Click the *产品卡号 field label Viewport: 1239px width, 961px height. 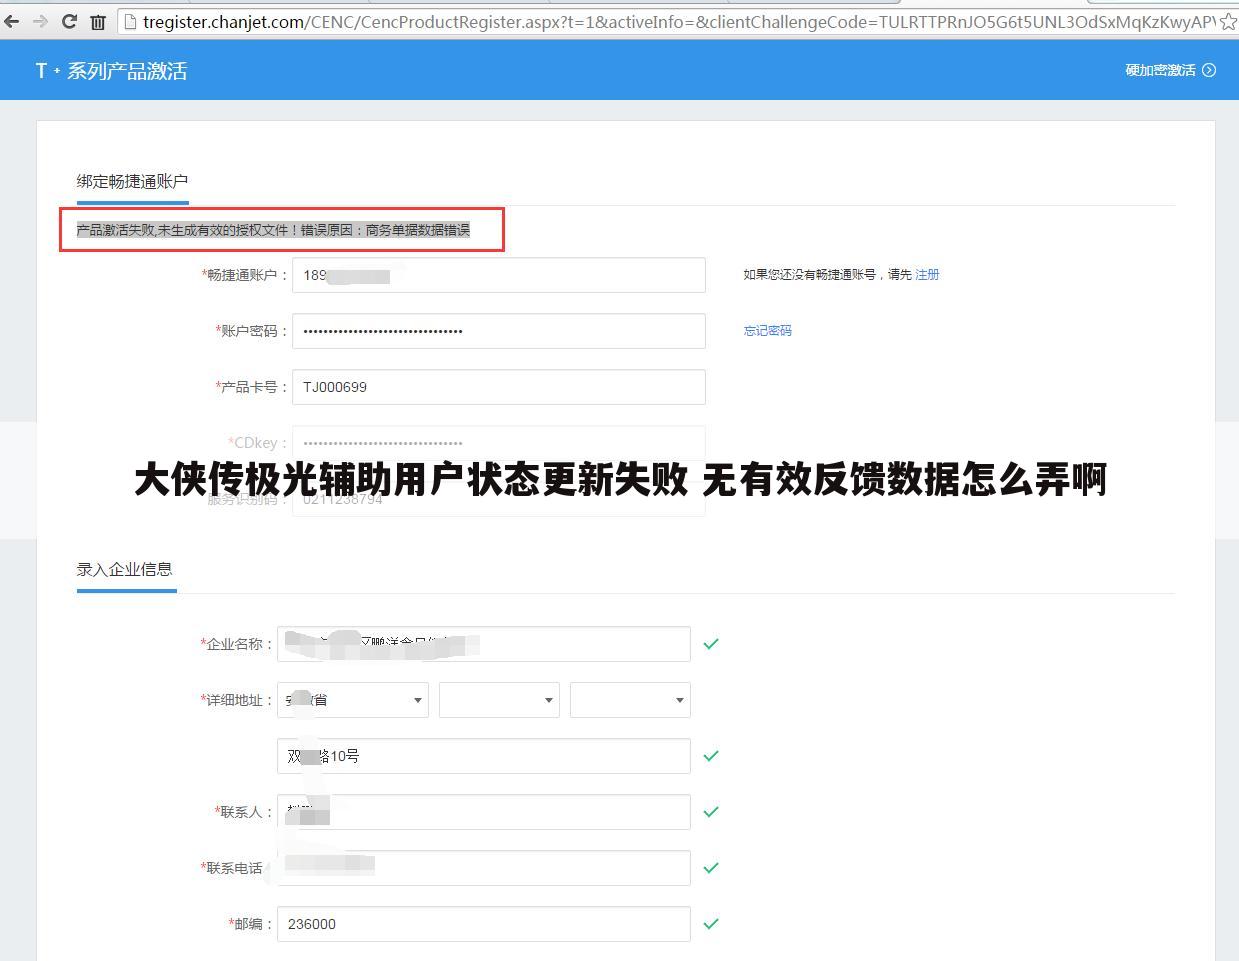coord(251,387)
